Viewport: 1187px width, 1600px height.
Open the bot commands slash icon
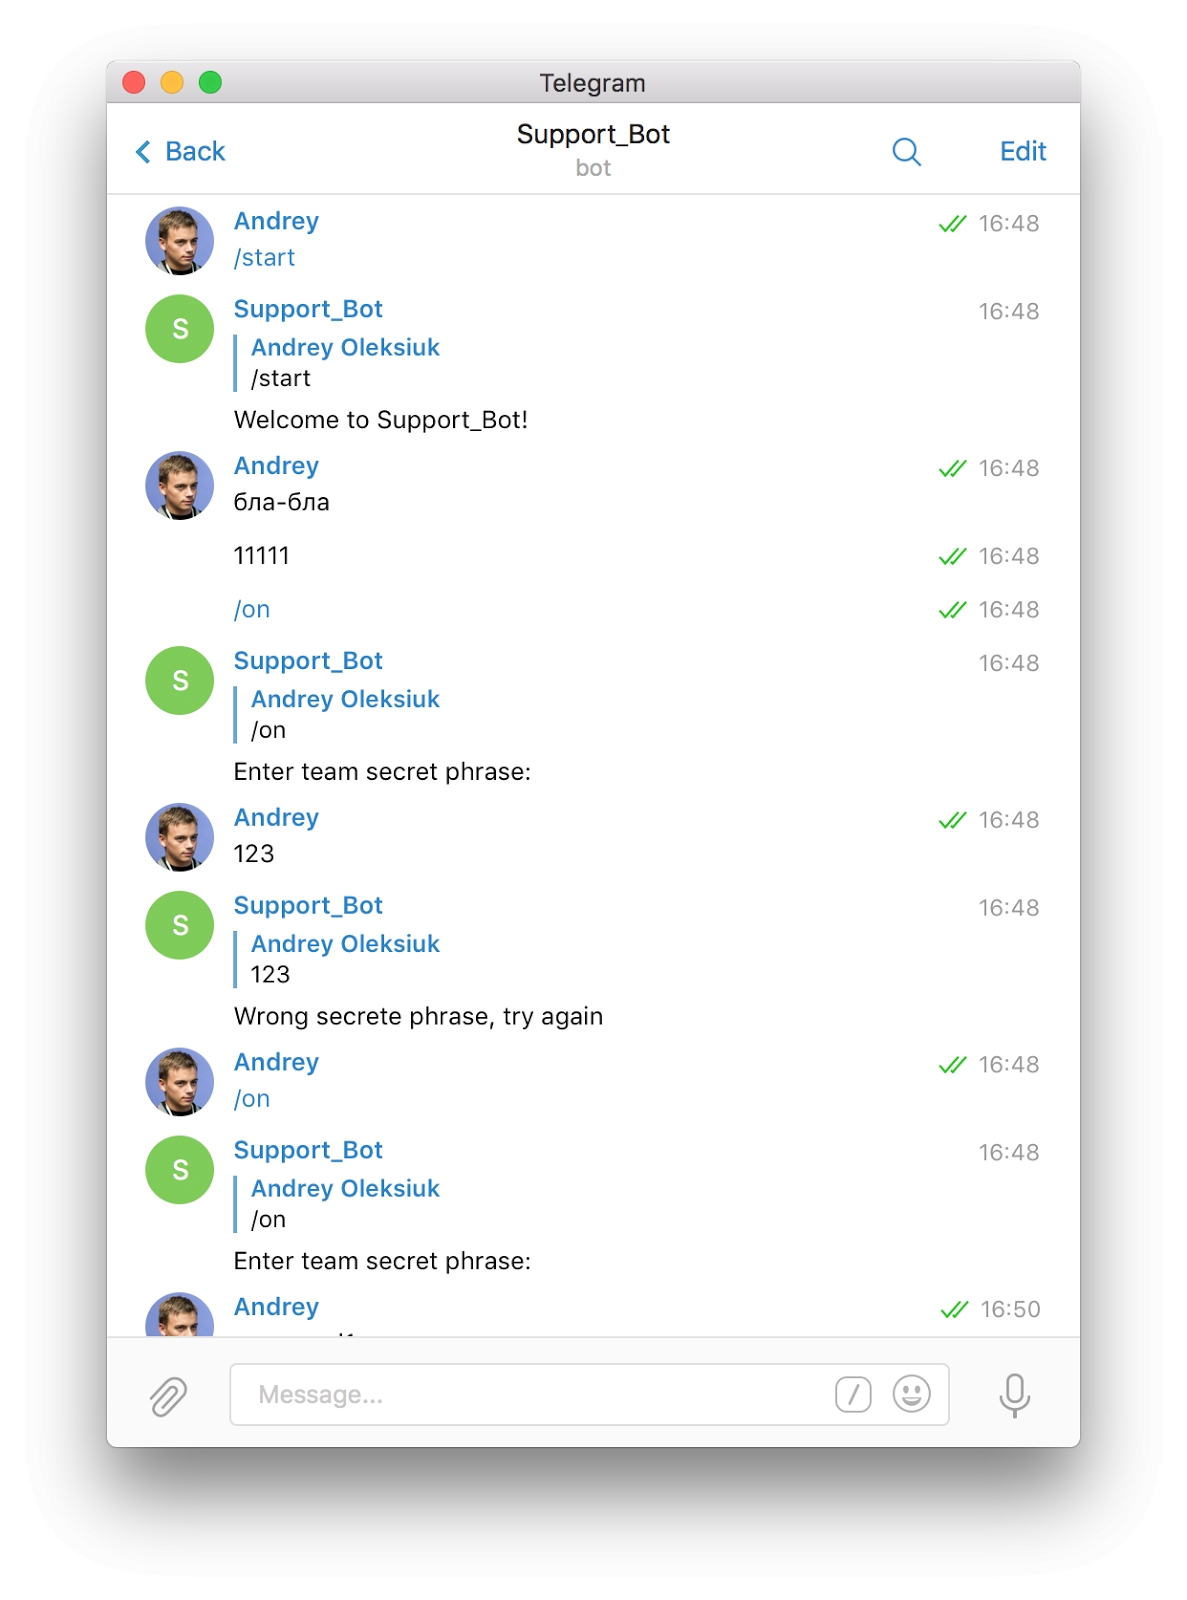pyautogui.click(x=853, y=1394)
